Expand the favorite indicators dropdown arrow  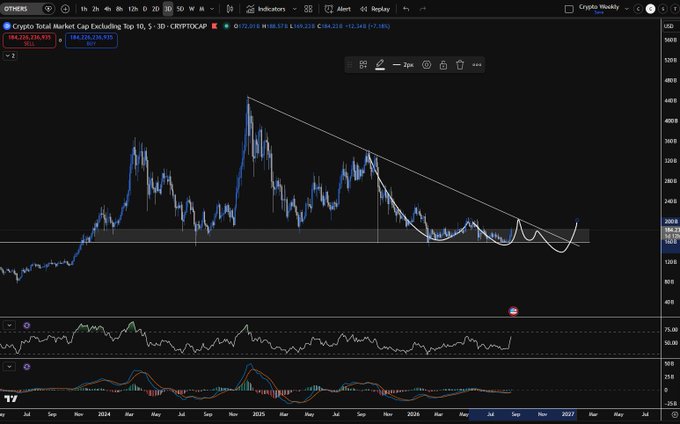pos(295,9)
